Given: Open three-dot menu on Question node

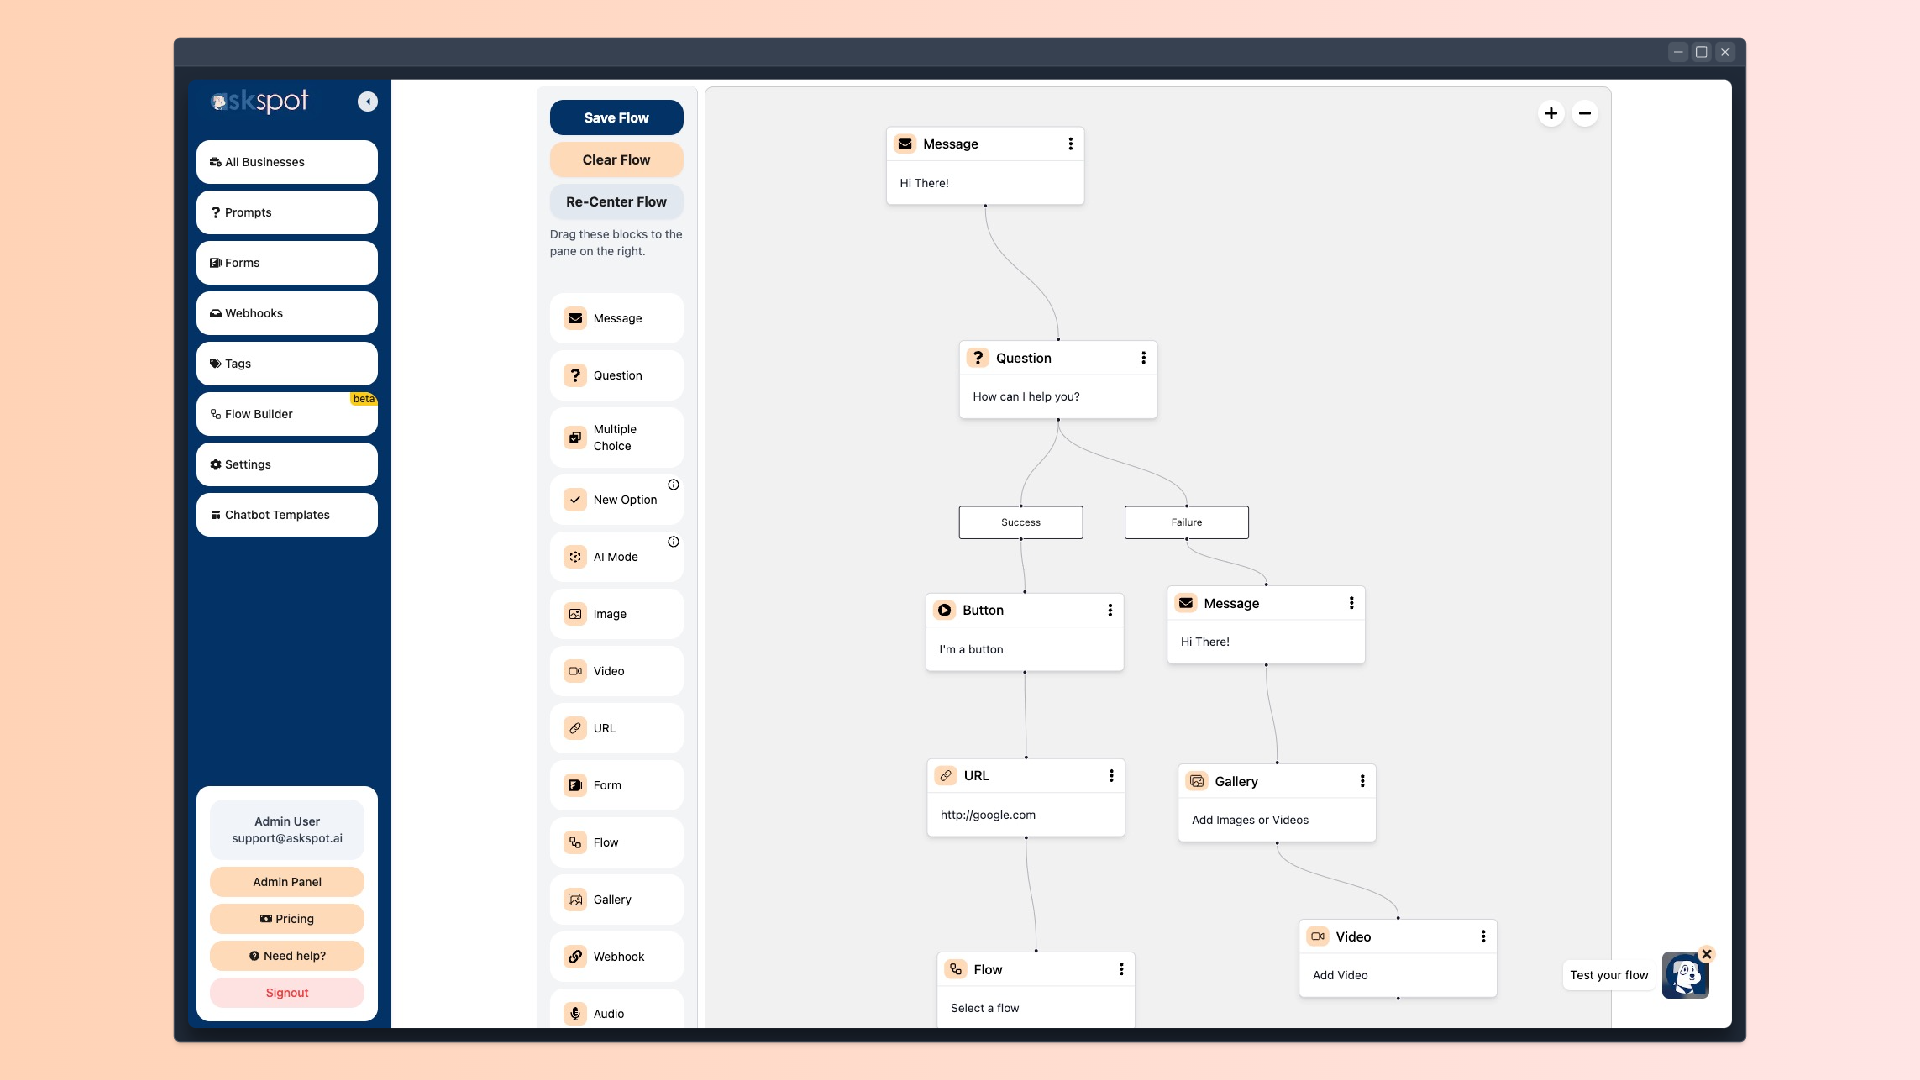Looking at the screenshot, I should [x=1143, y=357].
